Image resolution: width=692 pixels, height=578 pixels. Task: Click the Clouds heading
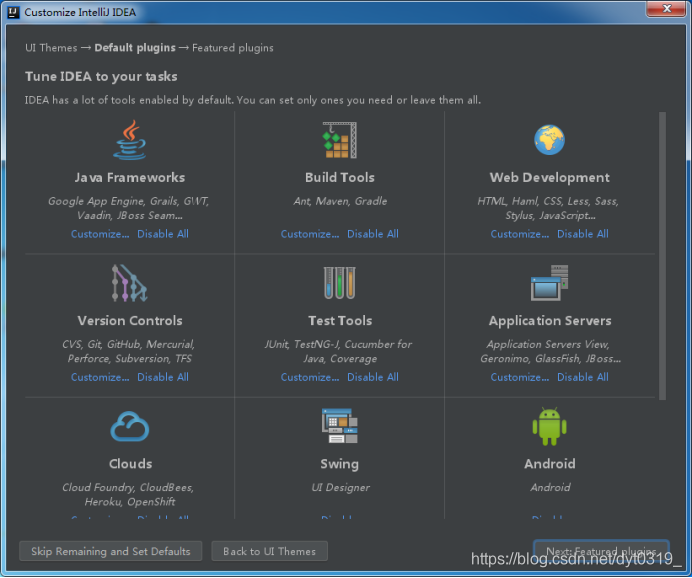pyautogui.click(x=130, y=464)
